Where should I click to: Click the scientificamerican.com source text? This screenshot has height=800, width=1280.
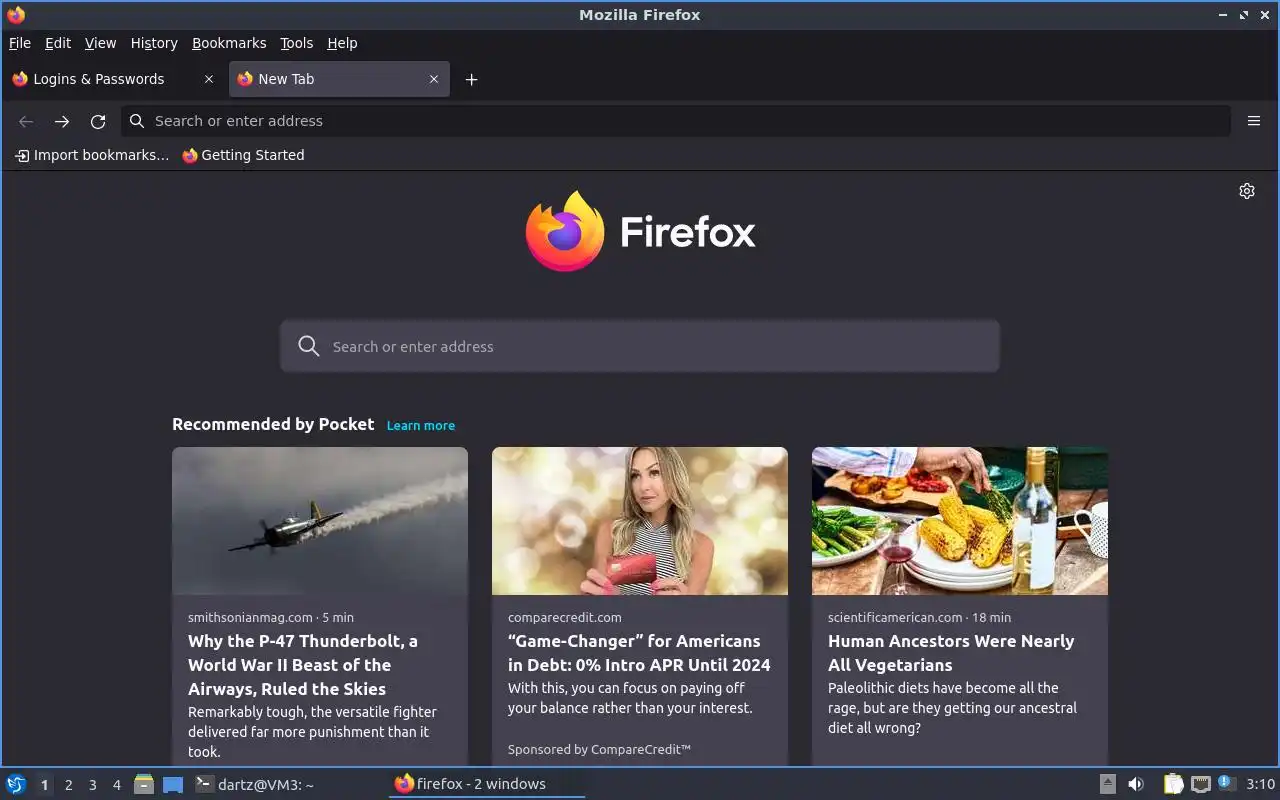895,617
